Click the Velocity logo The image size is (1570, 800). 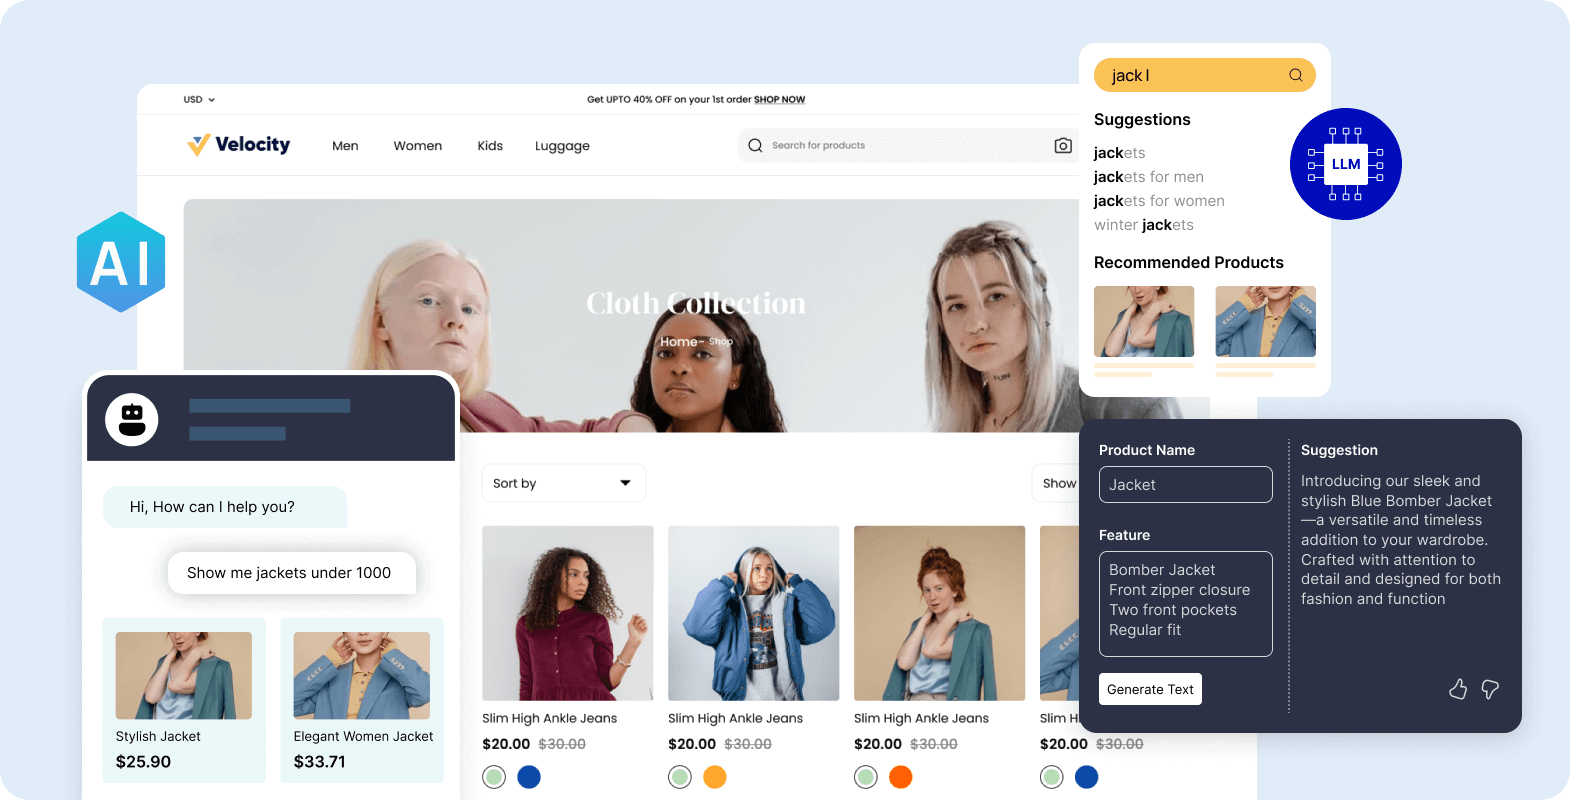click(238, 145)
